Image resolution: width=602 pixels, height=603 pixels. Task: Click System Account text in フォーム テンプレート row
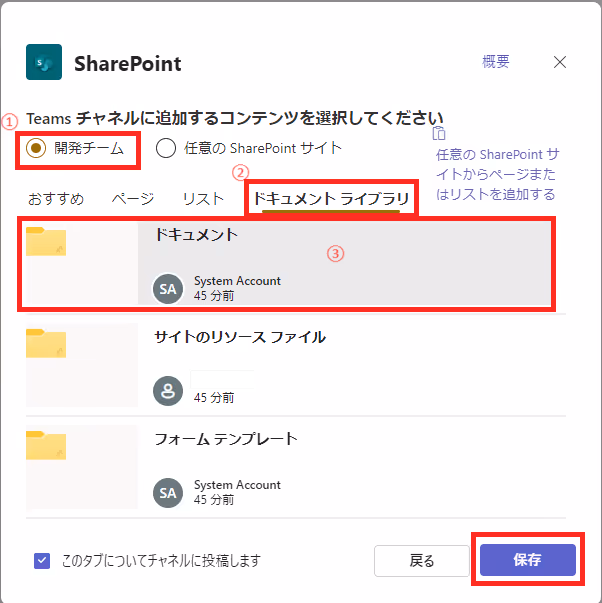237,485
